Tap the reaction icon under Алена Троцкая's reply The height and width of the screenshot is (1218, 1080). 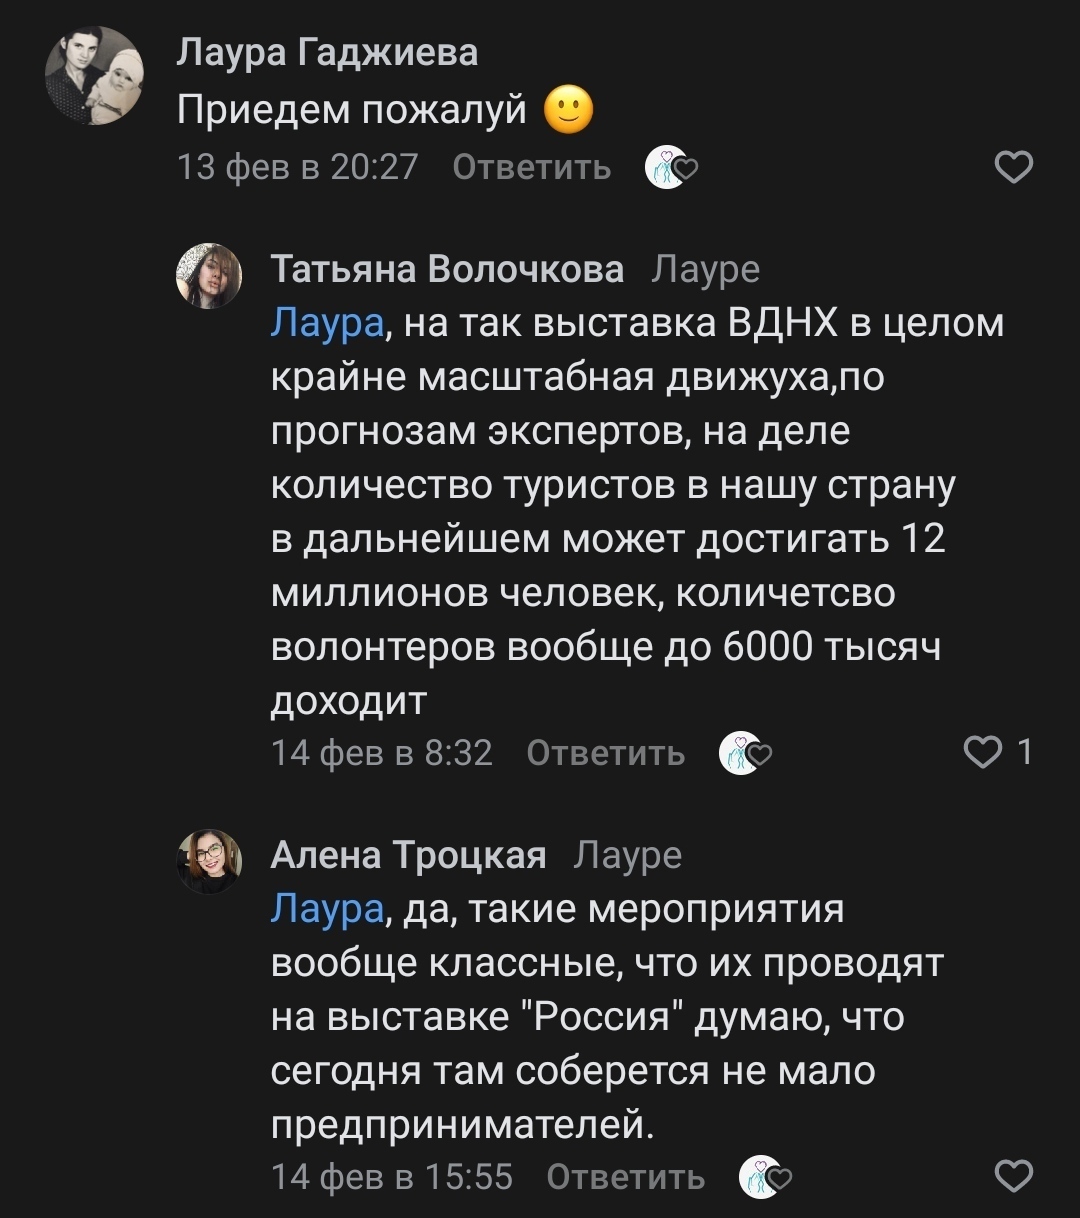click(x=764, y=1178)
